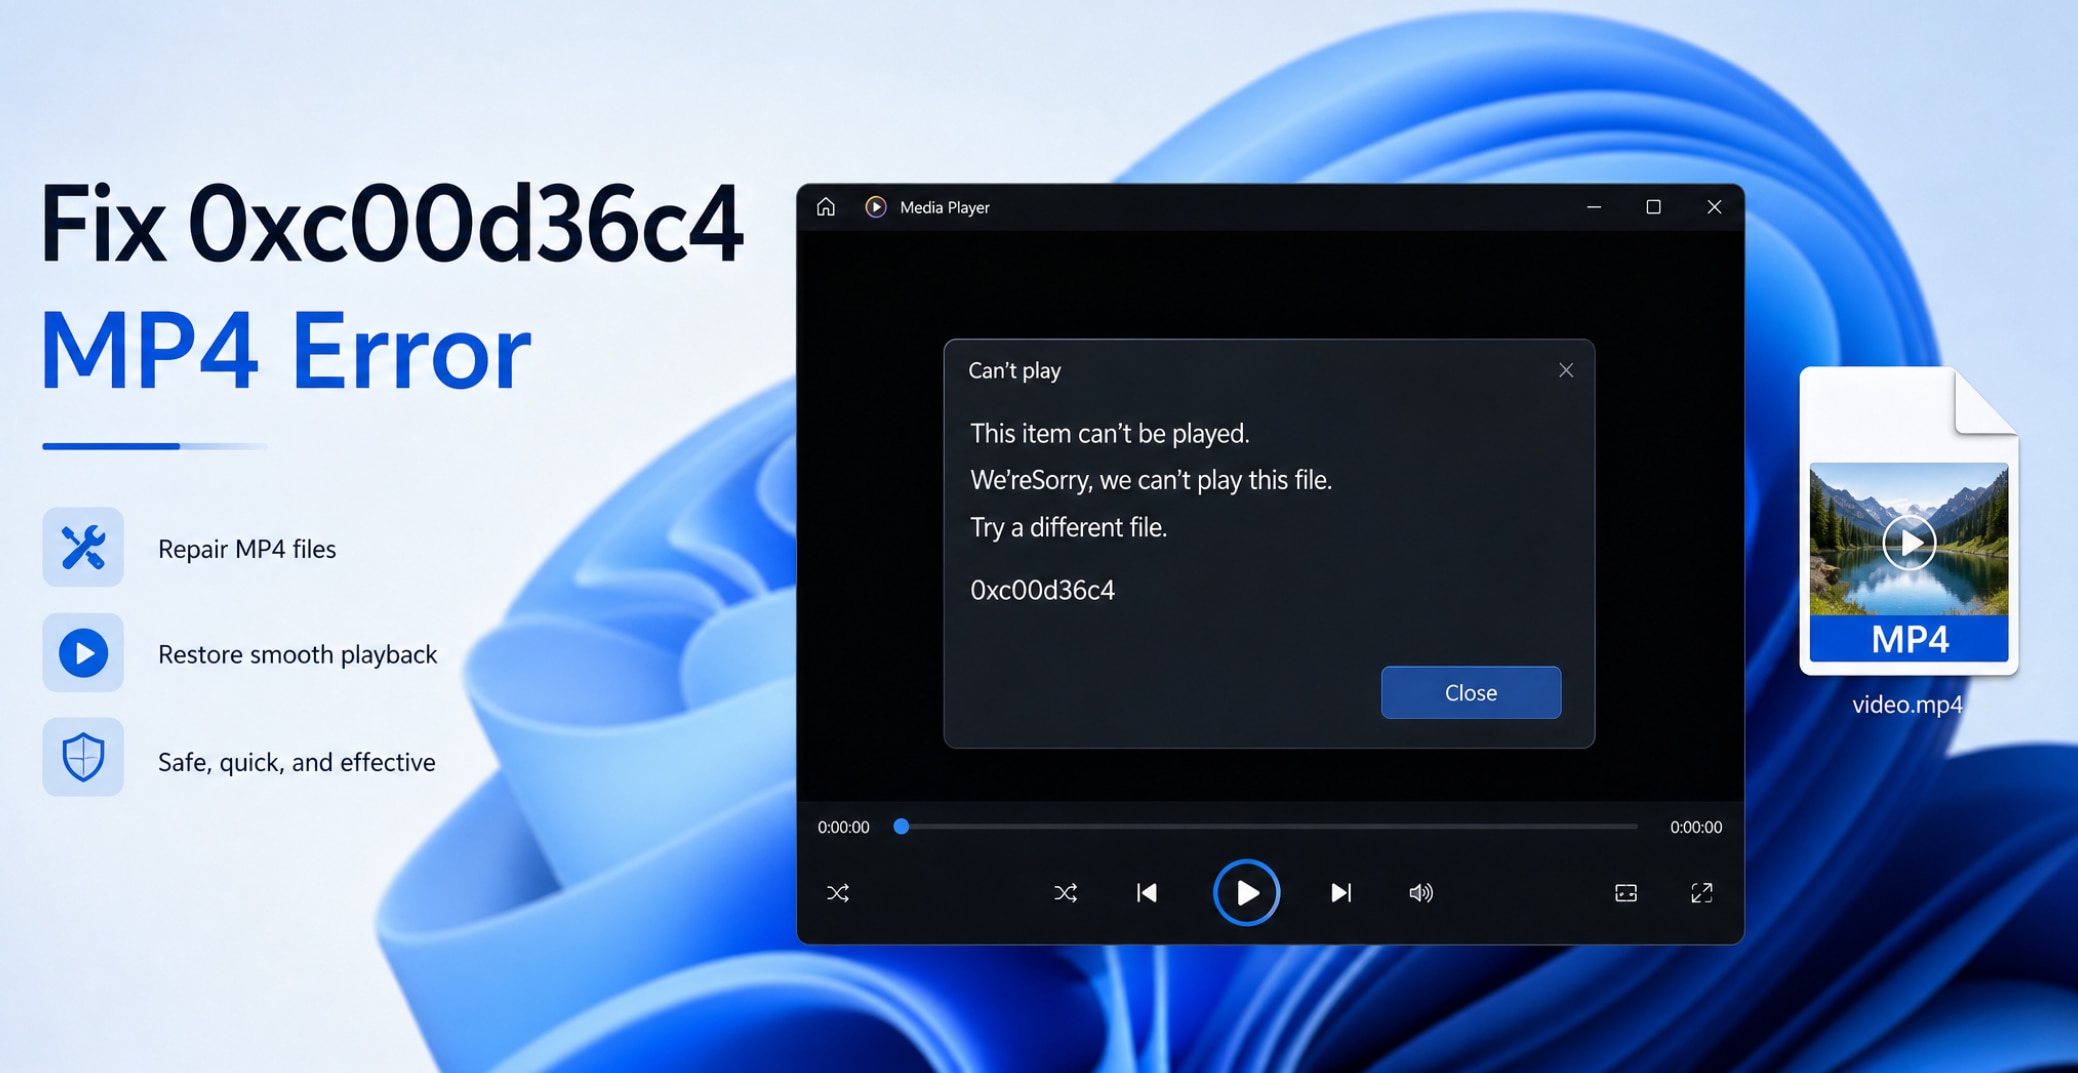Click the 0xc00d36c4 error code in dialog
Viewport: 2078px width, 1073px height.
pos(1043,590)
